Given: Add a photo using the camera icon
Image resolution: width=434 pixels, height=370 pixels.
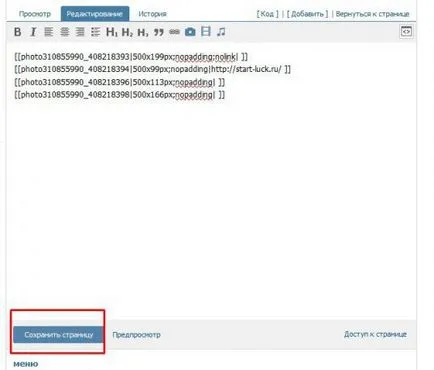Looking at the screenshot, I should coord(190,32).
